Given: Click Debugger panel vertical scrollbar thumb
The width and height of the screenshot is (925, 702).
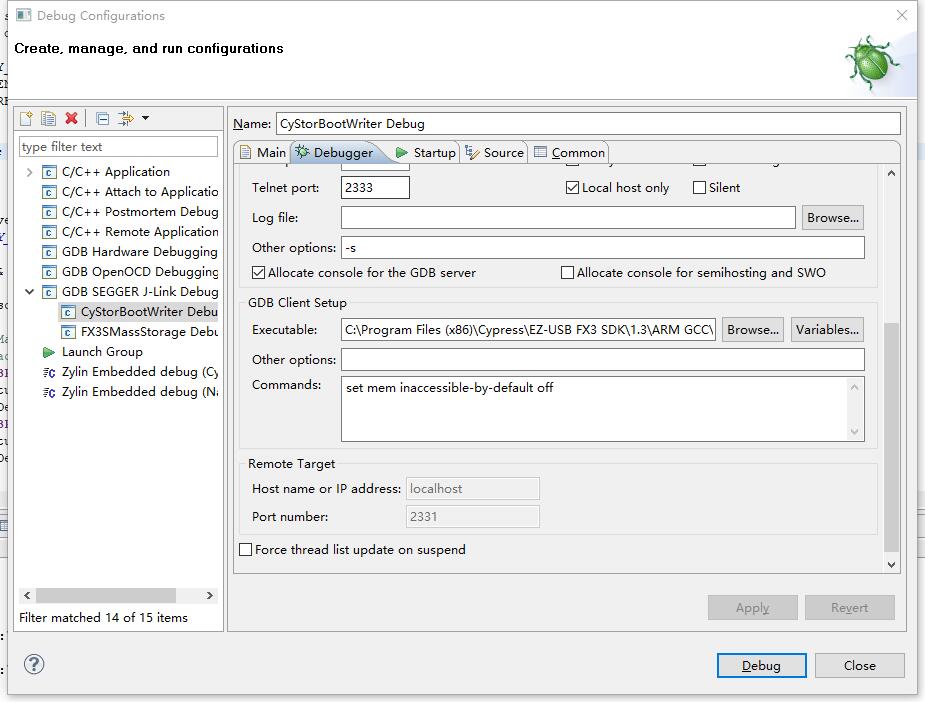Looking at the screenshot, I should tap(891, 438).
